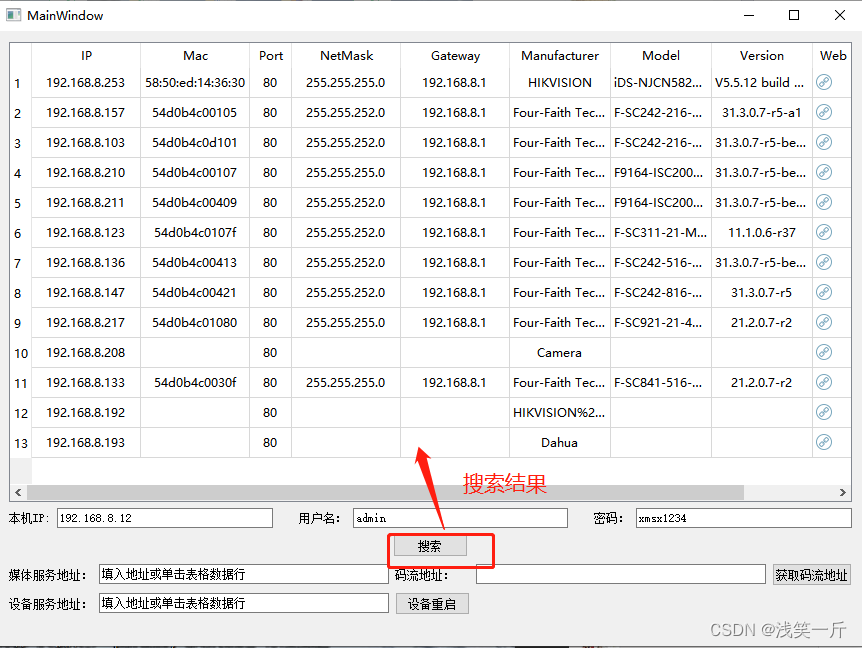
Task: Click the MainWindow title bar app icon
Action: click(13, 15)
